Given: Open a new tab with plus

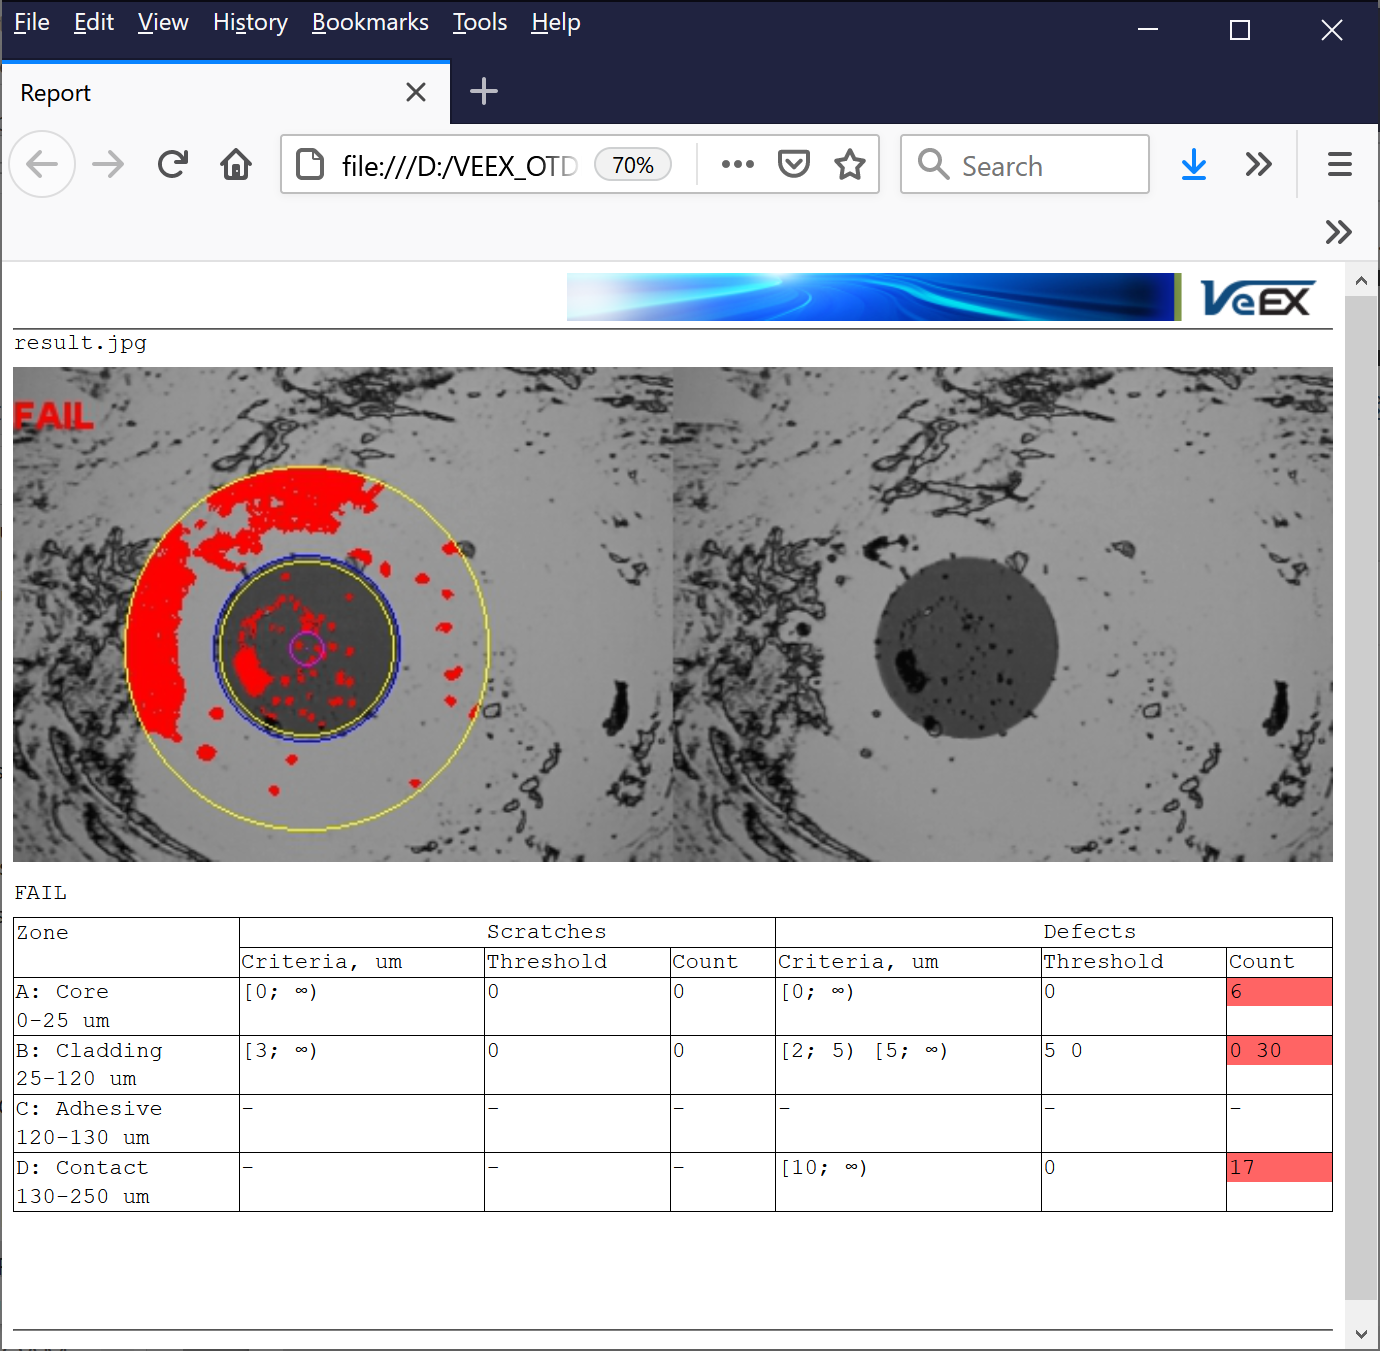Looking at the screenshot, I should [x=484, y=92].
